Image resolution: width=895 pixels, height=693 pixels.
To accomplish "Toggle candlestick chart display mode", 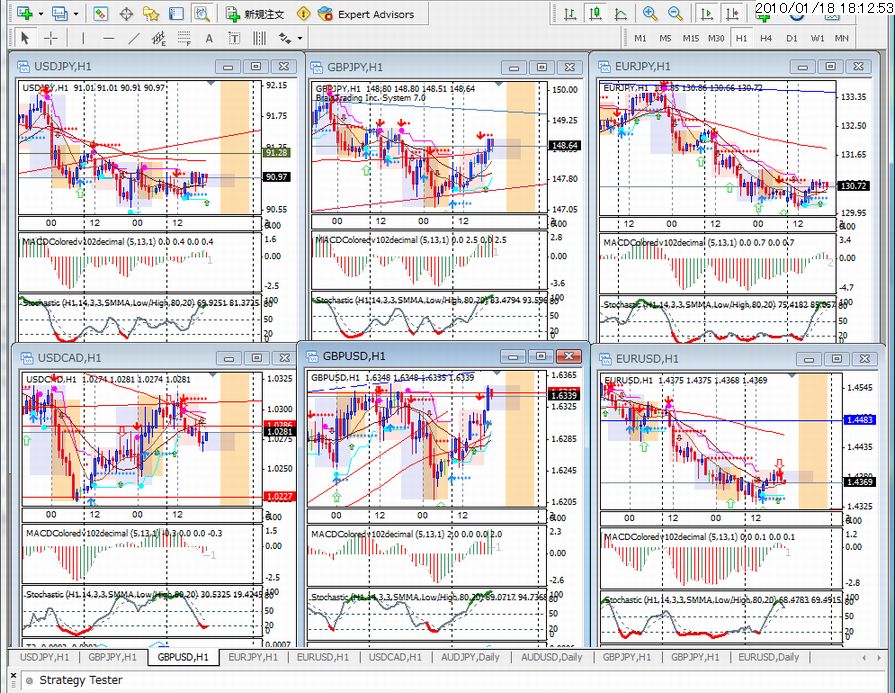I will [595, 14].
